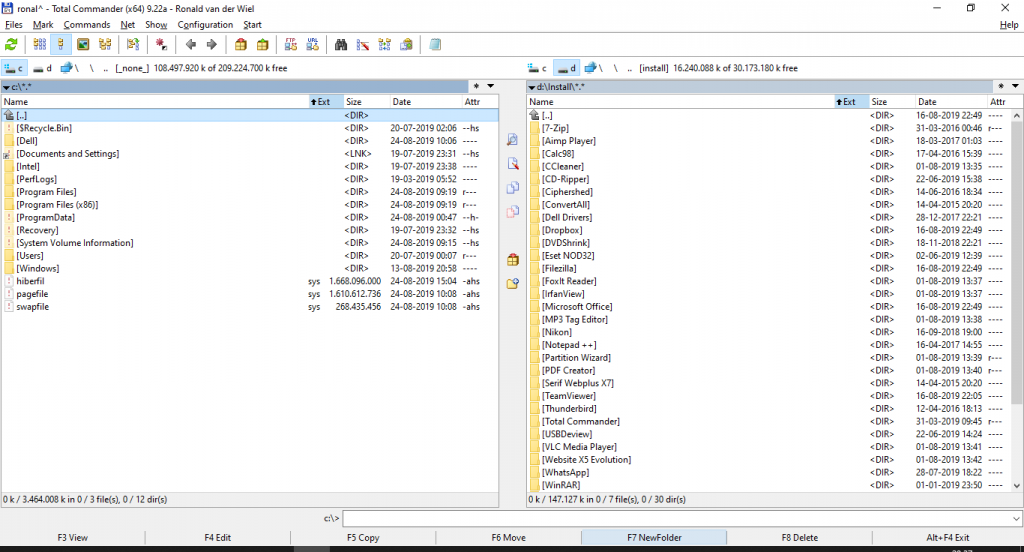This screenshot has width=1024, height=552.
Task: Select the [Notepad ++] folder
Action: [x=569, y=345]
